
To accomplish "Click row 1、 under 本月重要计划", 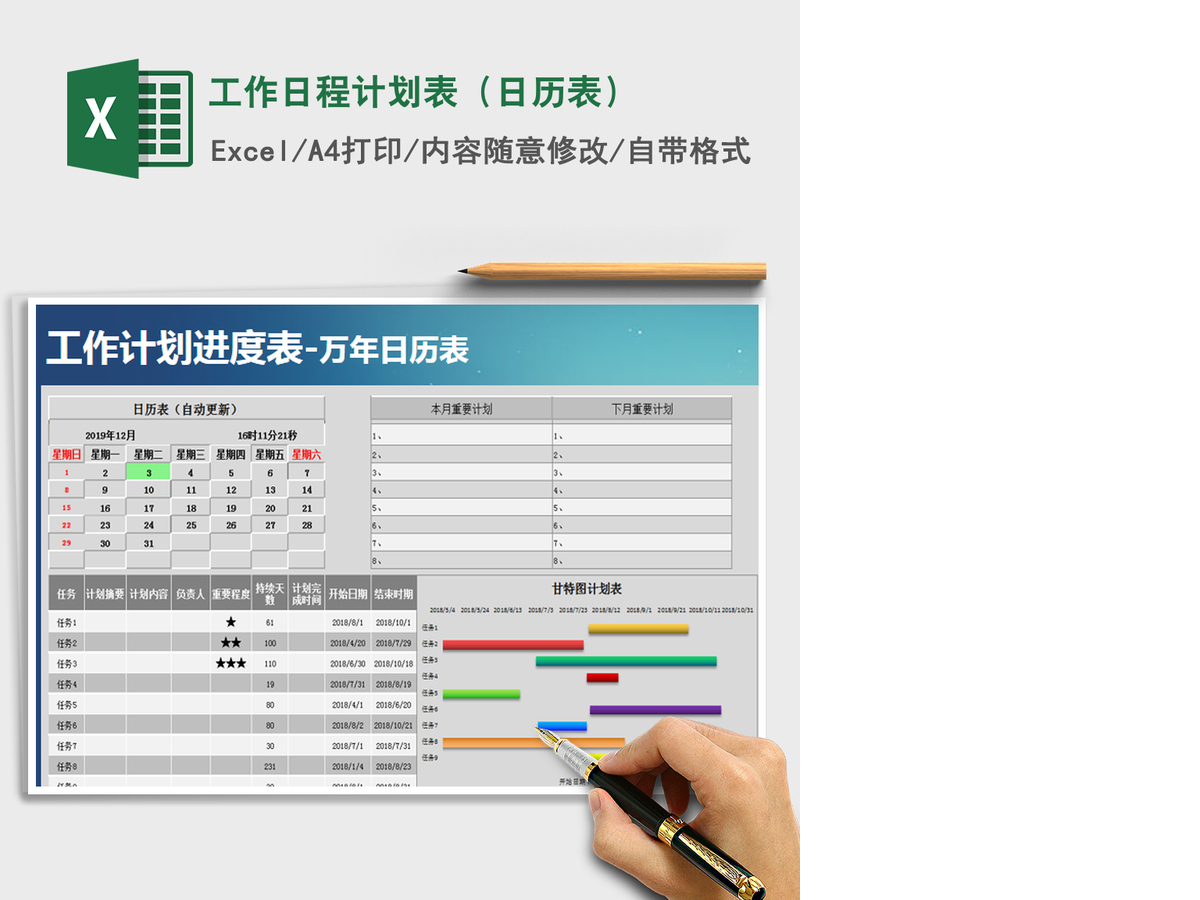I will click(x=461, y=436).
